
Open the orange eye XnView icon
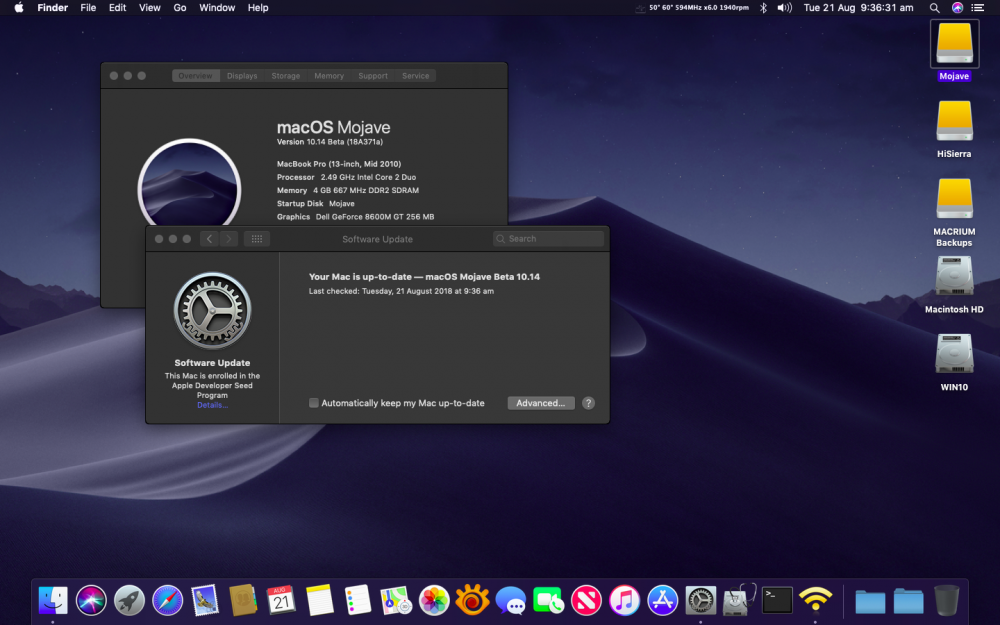coord(473,600)
